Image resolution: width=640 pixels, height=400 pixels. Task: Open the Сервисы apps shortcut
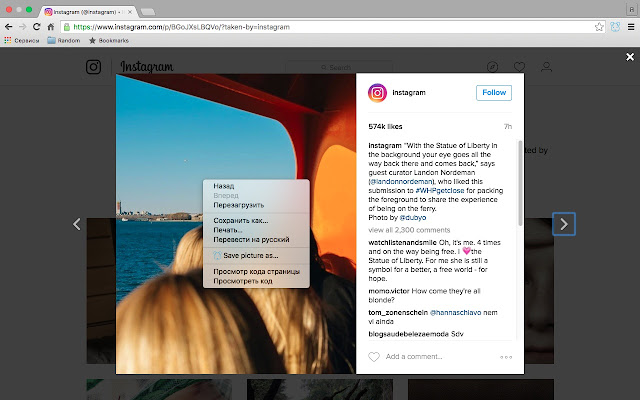pos(22,40)
